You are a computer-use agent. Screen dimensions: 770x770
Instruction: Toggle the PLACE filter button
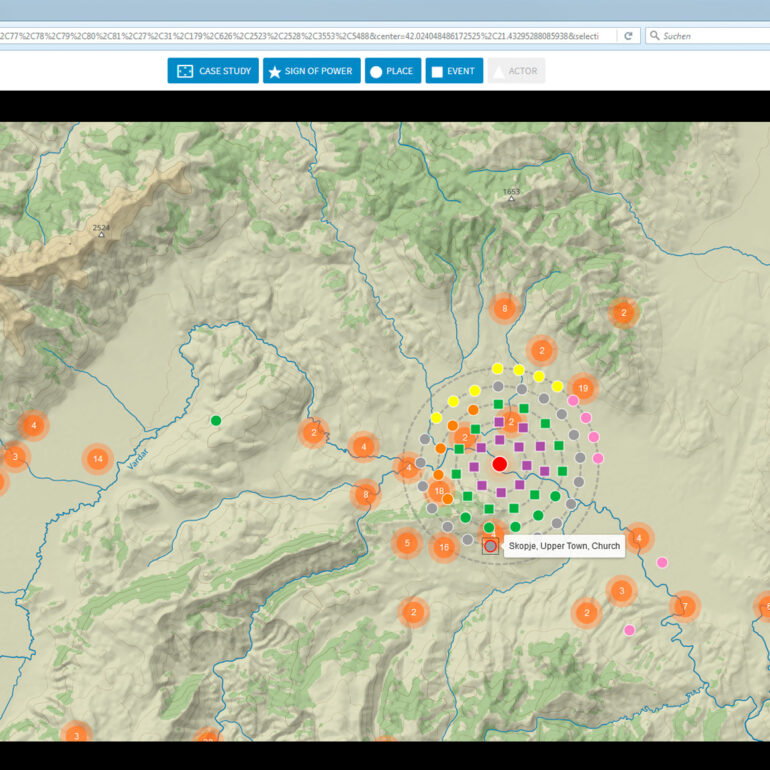(393, 71)
